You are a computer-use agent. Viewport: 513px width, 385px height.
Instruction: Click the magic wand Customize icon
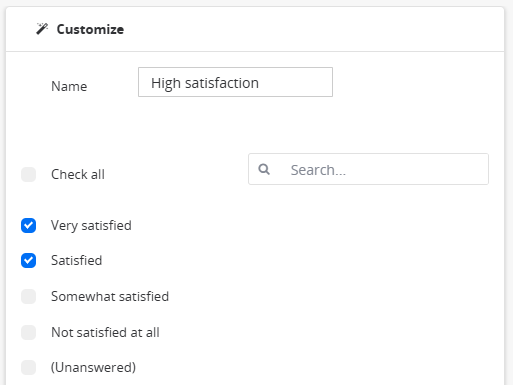tap(42, 29)
